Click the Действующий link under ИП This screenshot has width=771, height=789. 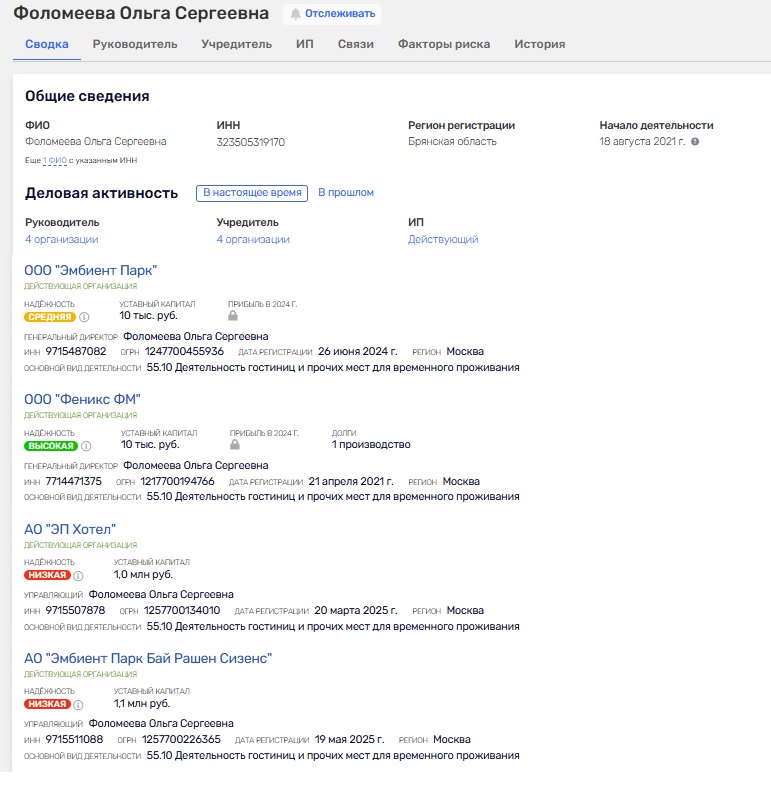[x=443, y=240]
